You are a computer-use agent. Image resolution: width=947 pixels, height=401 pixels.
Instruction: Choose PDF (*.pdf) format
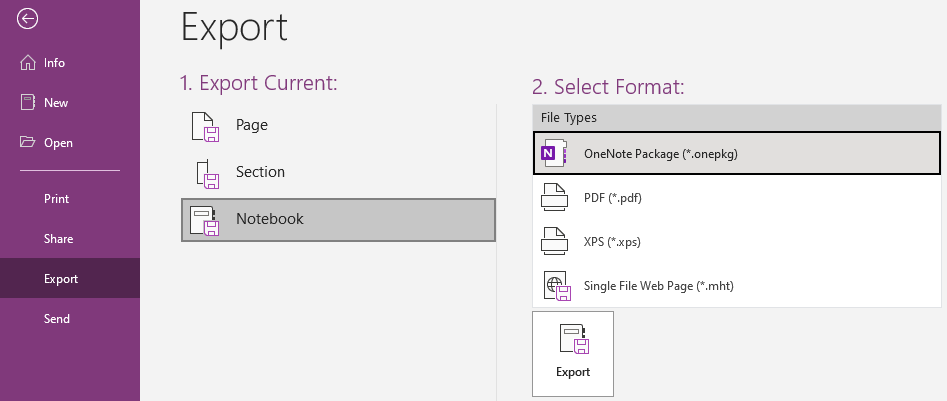(x=612, y=198)
